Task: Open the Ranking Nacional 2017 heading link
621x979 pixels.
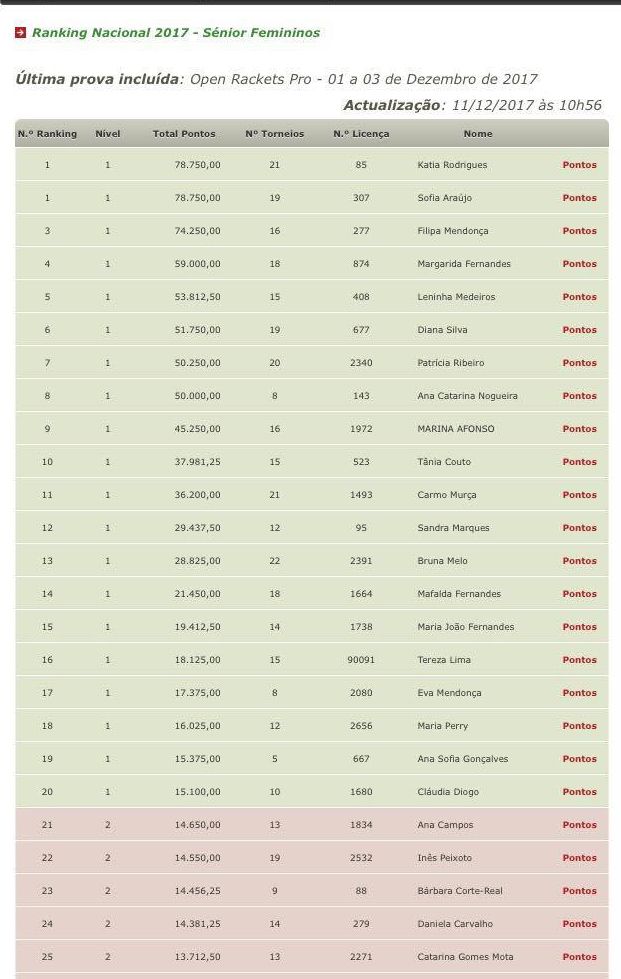Action: point(175,33)
